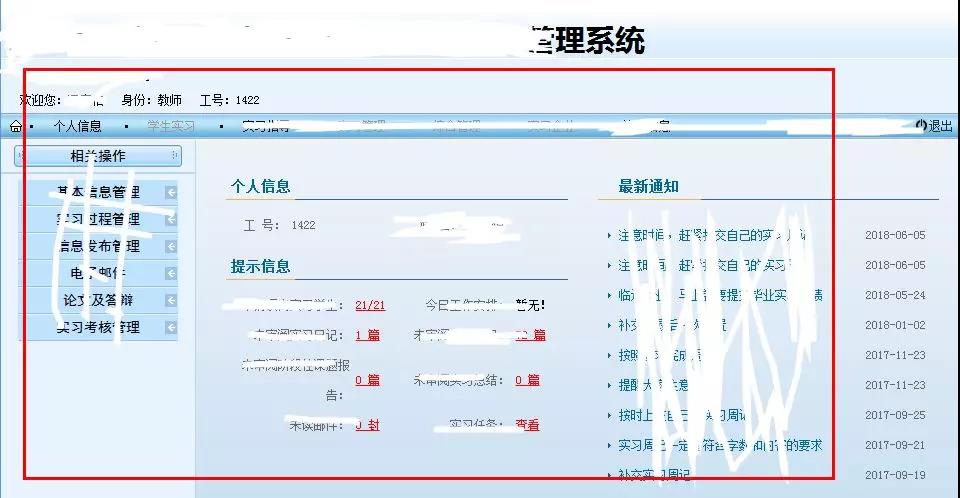Screen dimensions: 960x498
Task: Open the 学生实习 navigation menu
Action: click(171, 126)
